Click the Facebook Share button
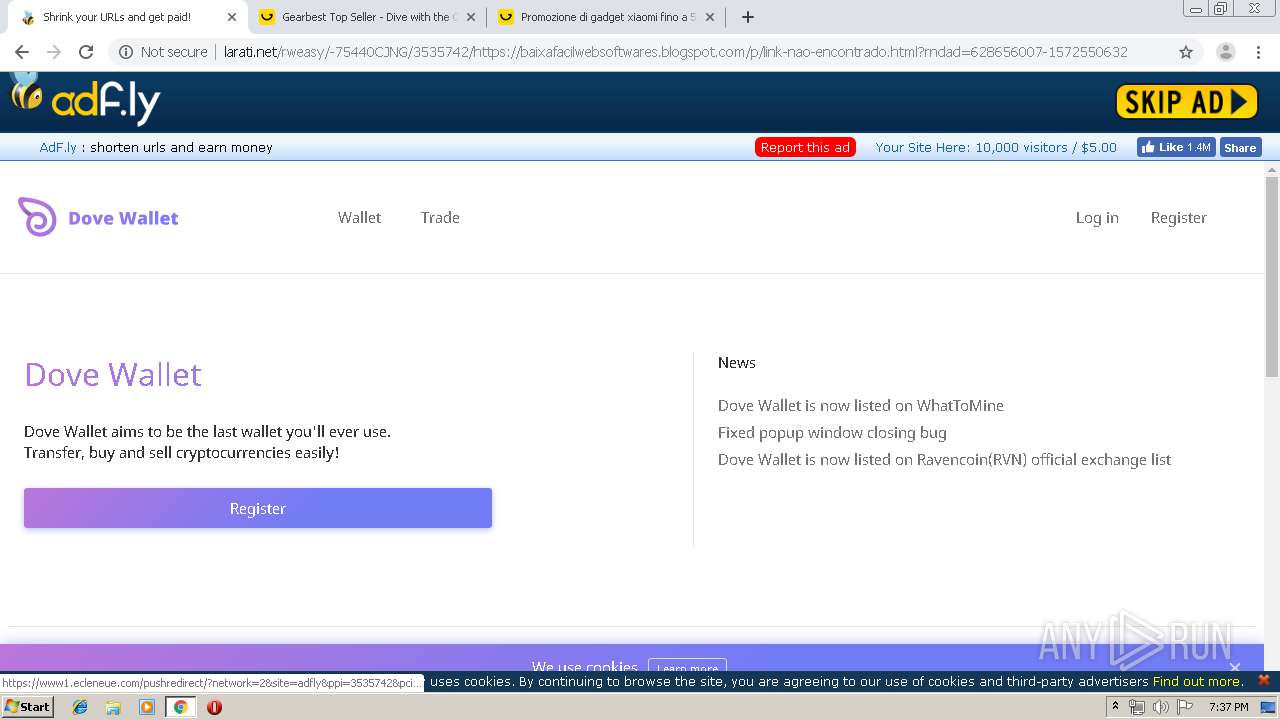1280x720 pixels. click(x=1240, y=147)
